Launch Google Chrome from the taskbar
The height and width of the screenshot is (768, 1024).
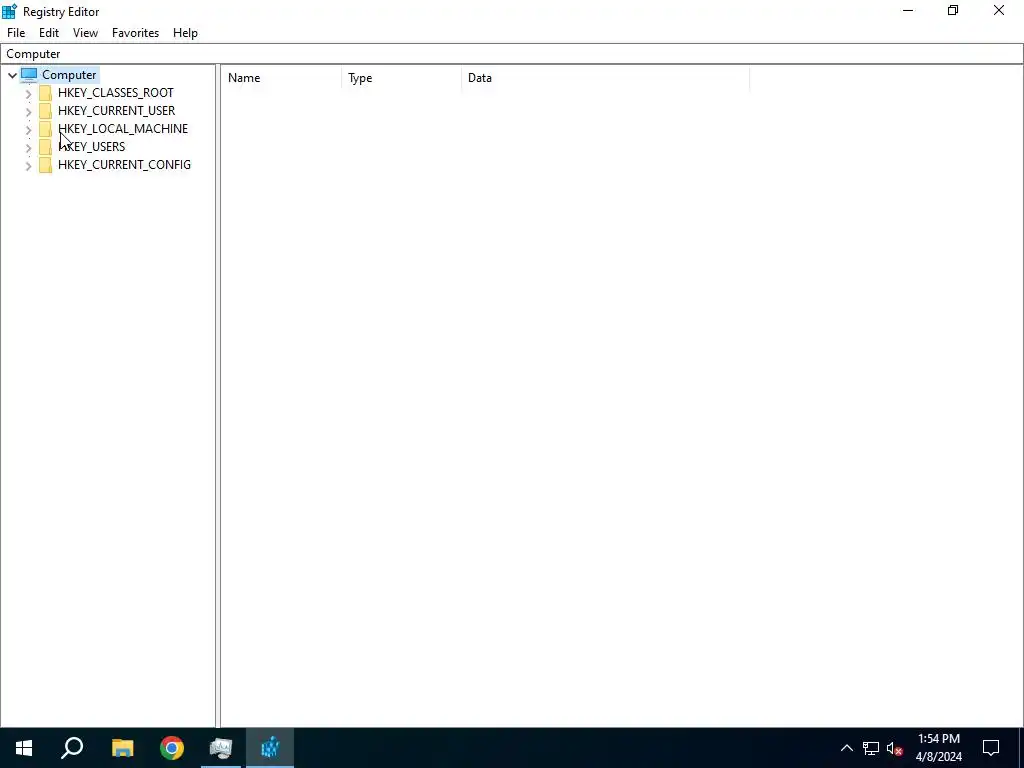coord(172,748)
